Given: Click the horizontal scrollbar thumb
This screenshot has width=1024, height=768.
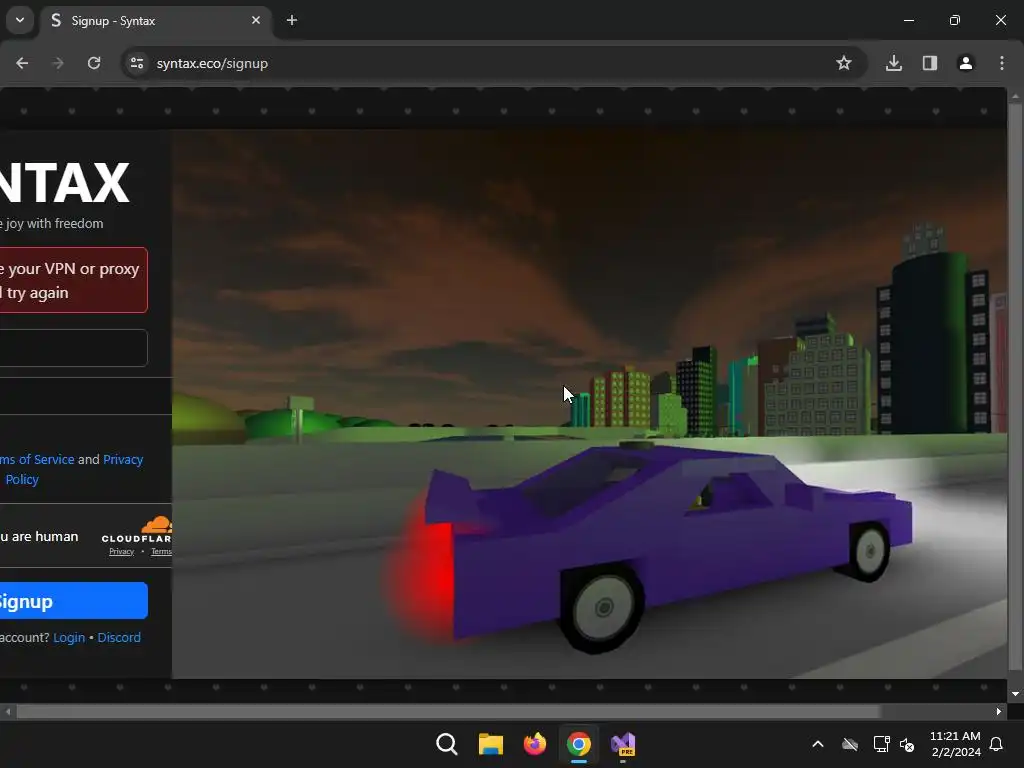Looking at the screenshot, I should pyautogui.click(x=448, y=711).
